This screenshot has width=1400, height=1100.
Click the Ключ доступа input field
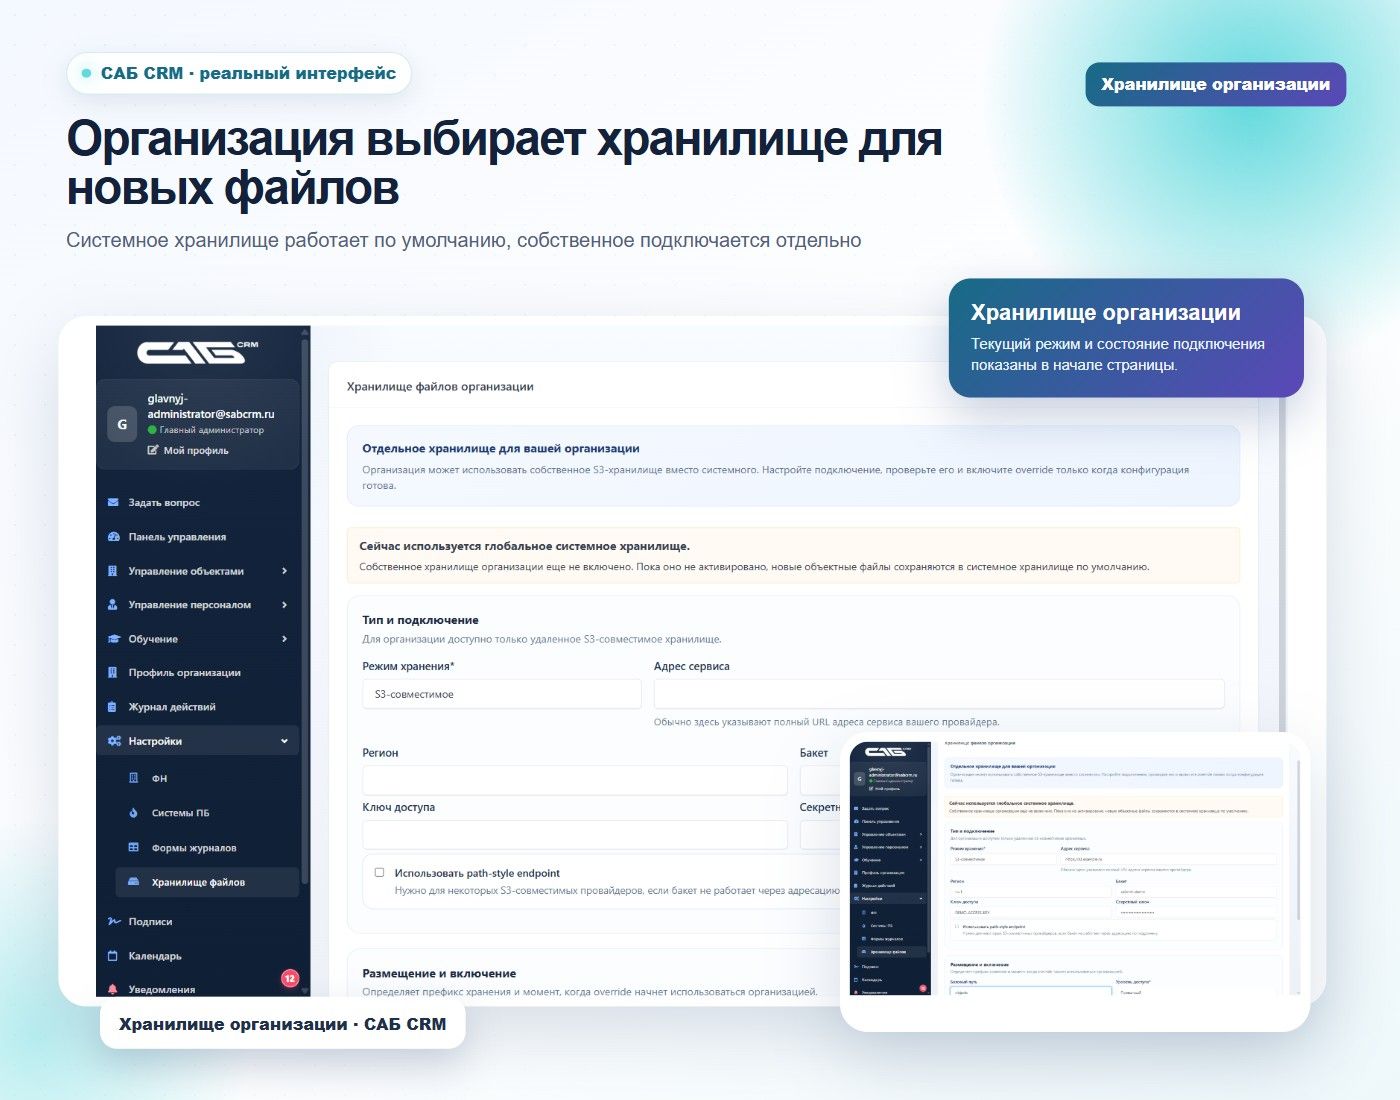[x=575, y=835]
